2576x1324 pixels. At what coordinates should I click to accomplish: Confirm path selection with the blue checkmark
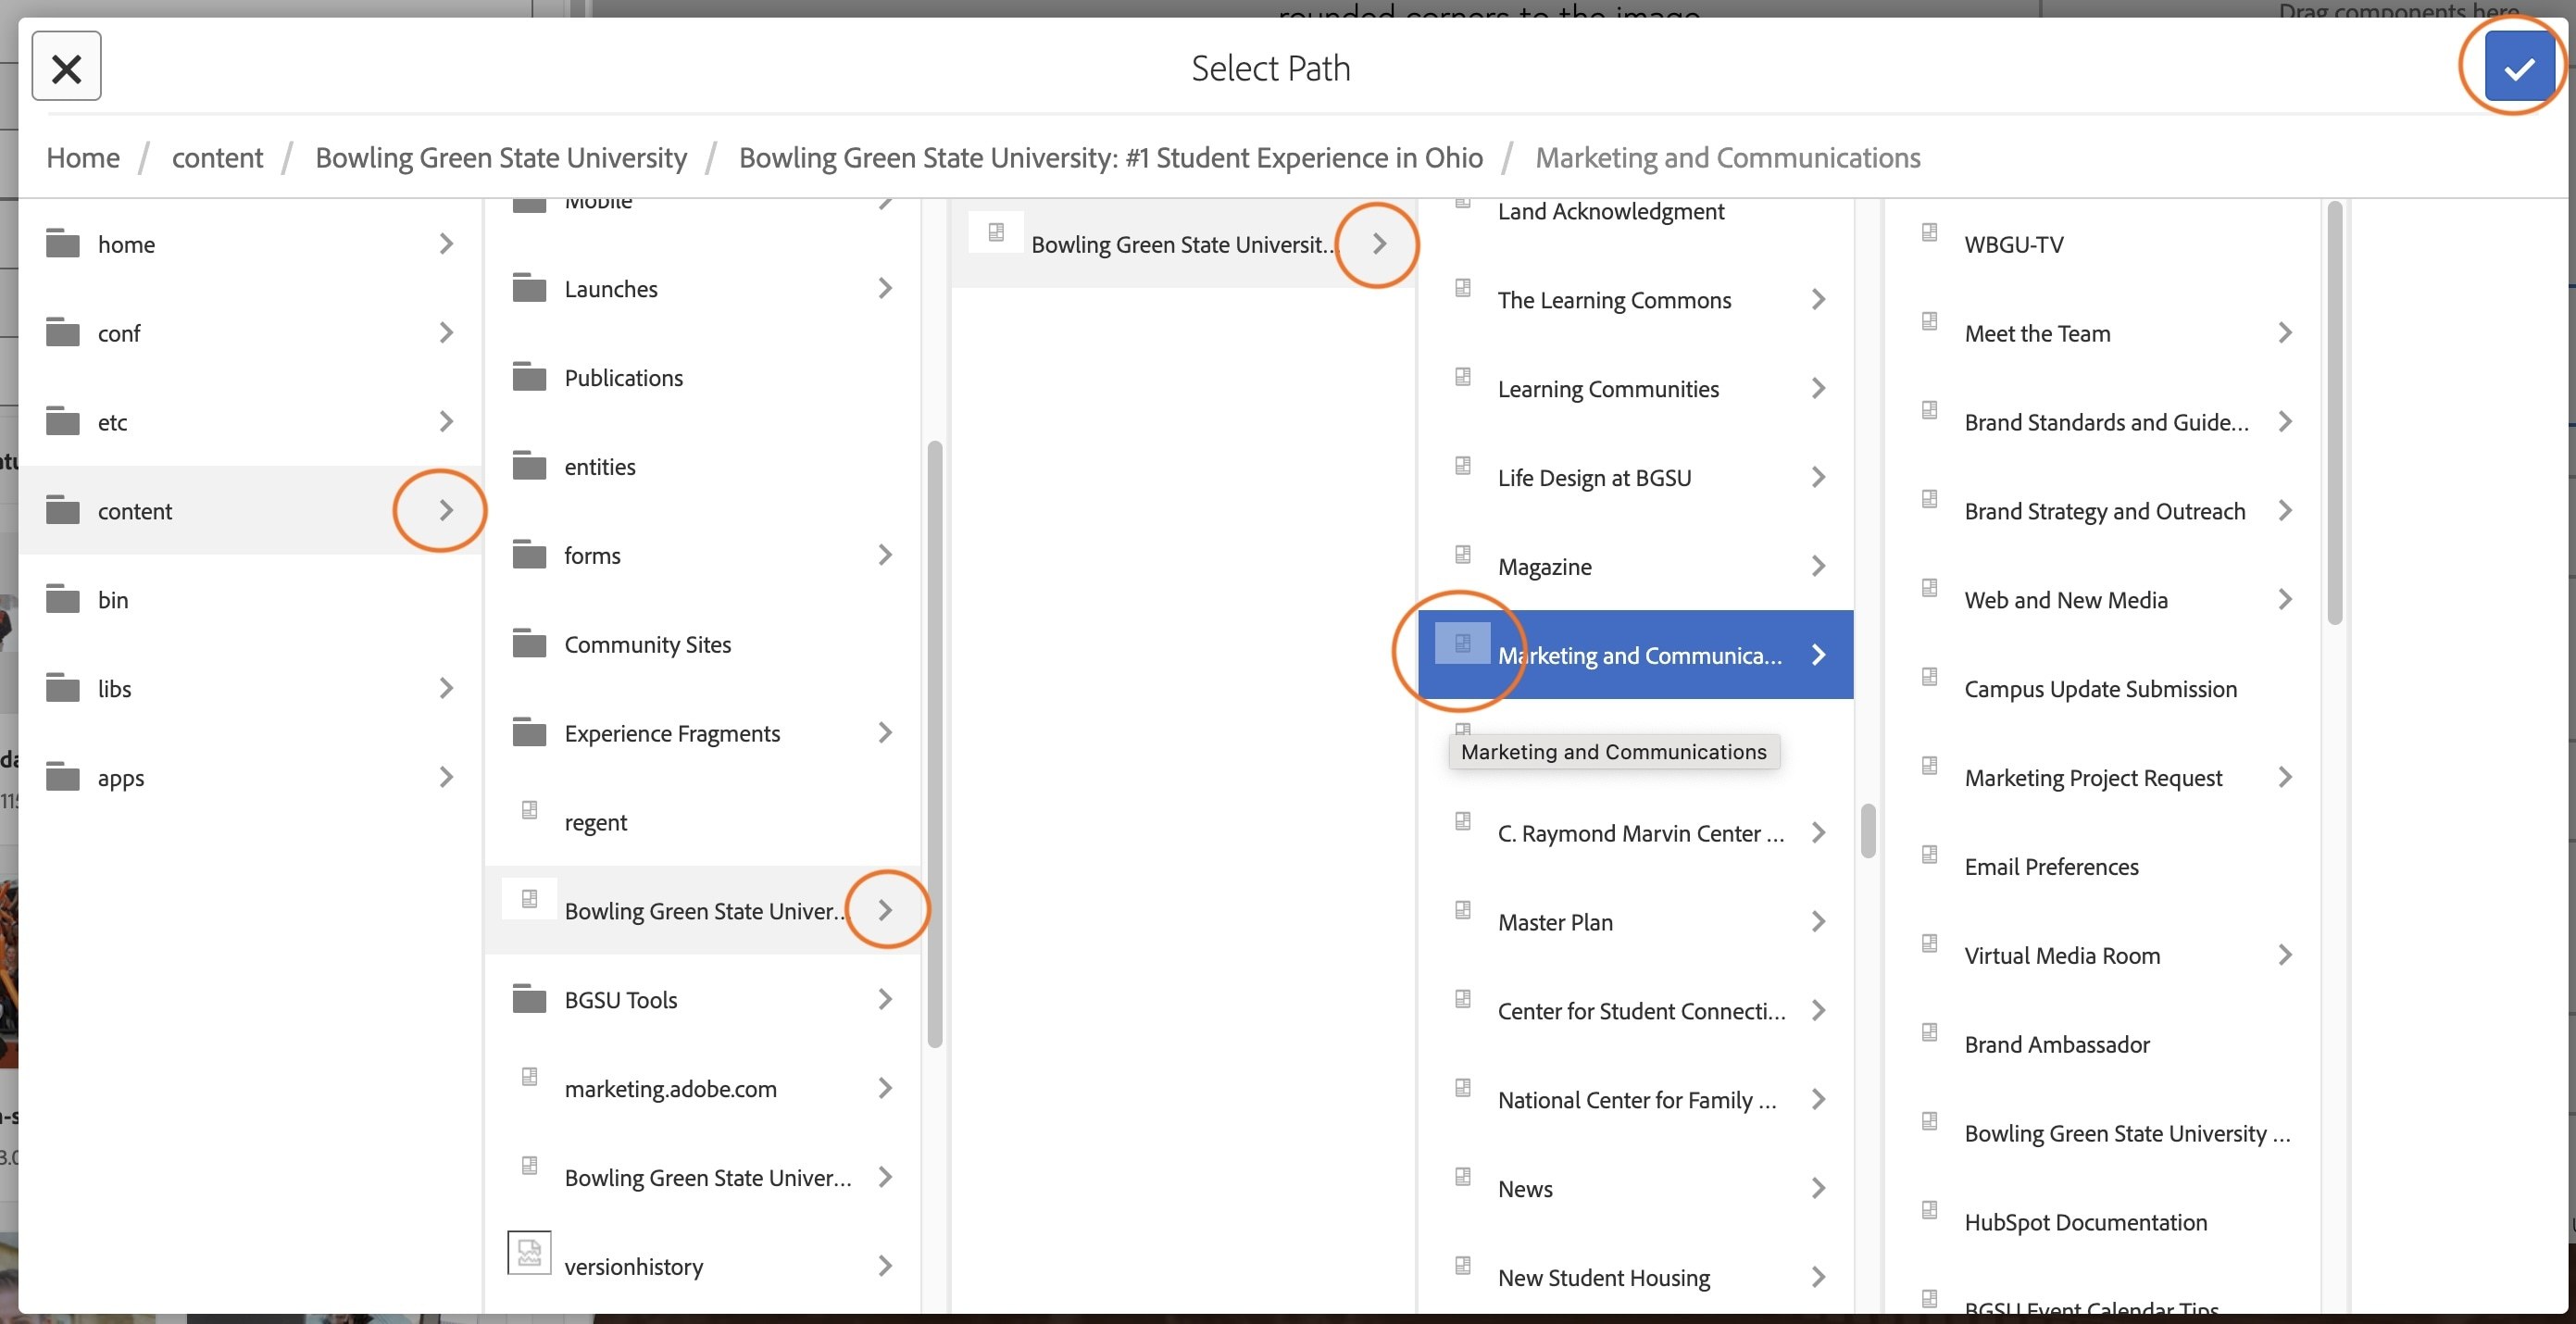click(x=2519, y=67)
